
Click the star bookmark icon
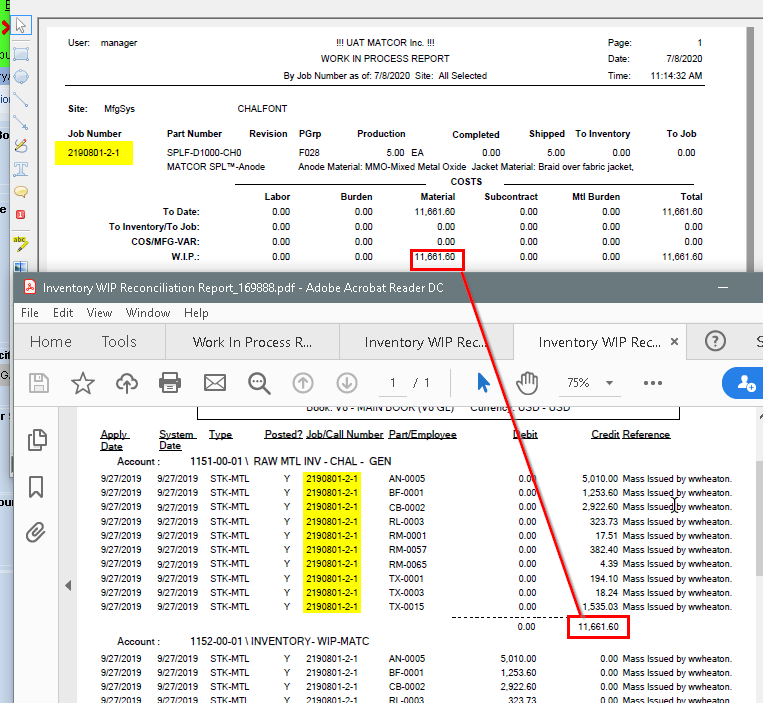(83, 383)
